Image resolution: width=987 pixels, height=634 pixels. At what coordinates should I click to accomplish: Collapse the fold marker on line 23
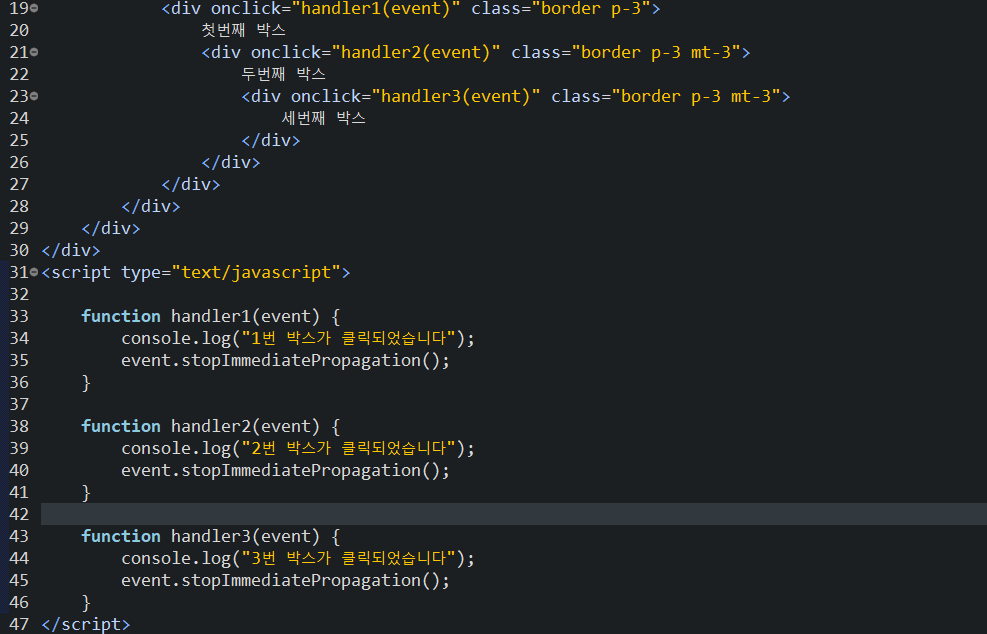(x=34, y=96)
